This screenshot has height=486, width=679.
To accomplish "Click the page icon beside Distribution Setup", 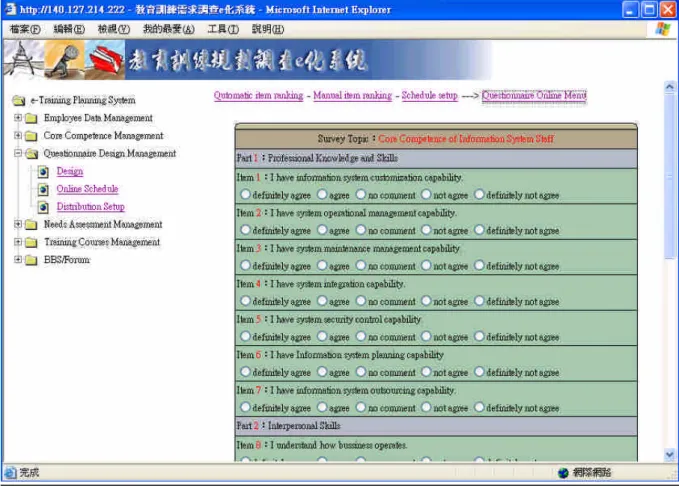I will tap(43, 207).
